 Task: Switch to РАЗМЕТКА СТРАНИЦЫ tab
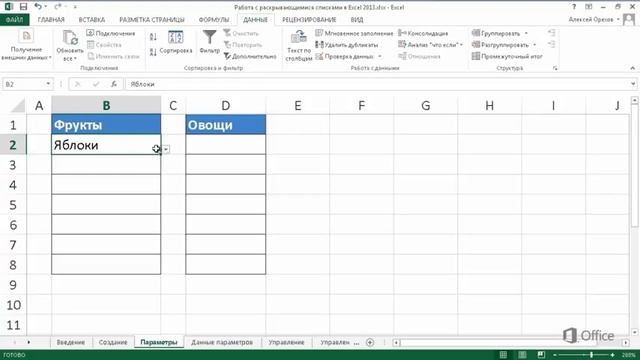pos(152,20)
